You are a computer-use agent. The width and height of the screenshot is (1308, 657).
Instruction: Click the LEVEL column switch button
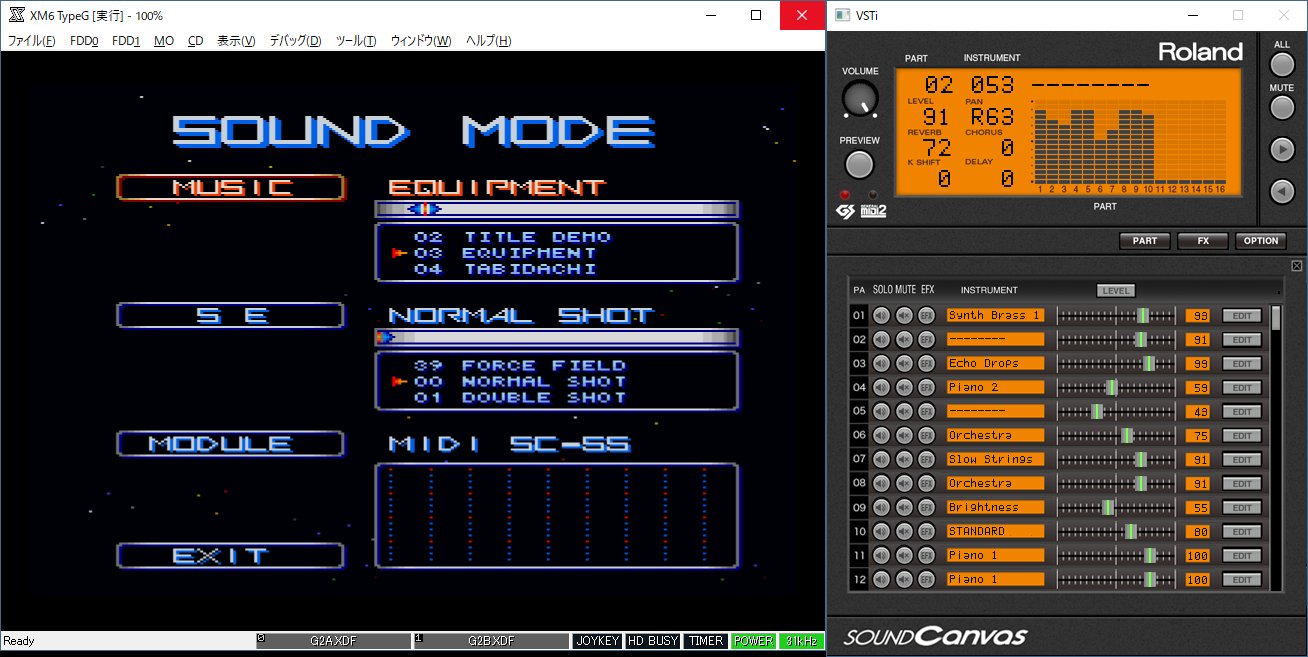click(1115, 290)
